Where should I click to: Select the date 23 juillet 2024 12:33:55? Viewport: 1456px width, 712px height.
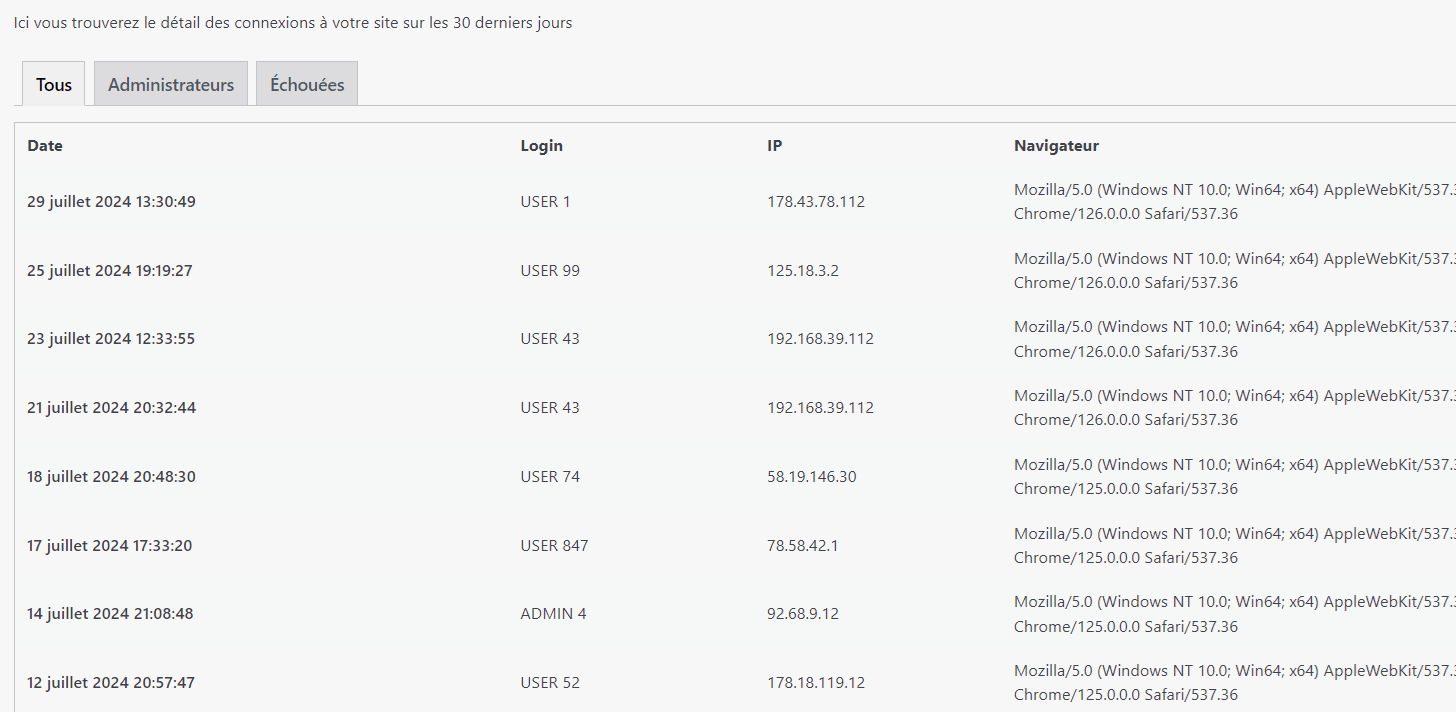[111, 339]
